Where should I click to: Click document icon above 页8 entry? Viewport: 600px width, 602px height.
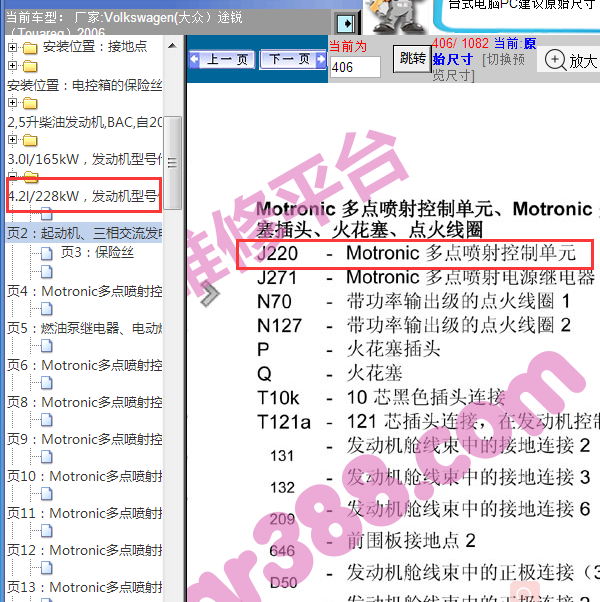(x=46, y=383)
